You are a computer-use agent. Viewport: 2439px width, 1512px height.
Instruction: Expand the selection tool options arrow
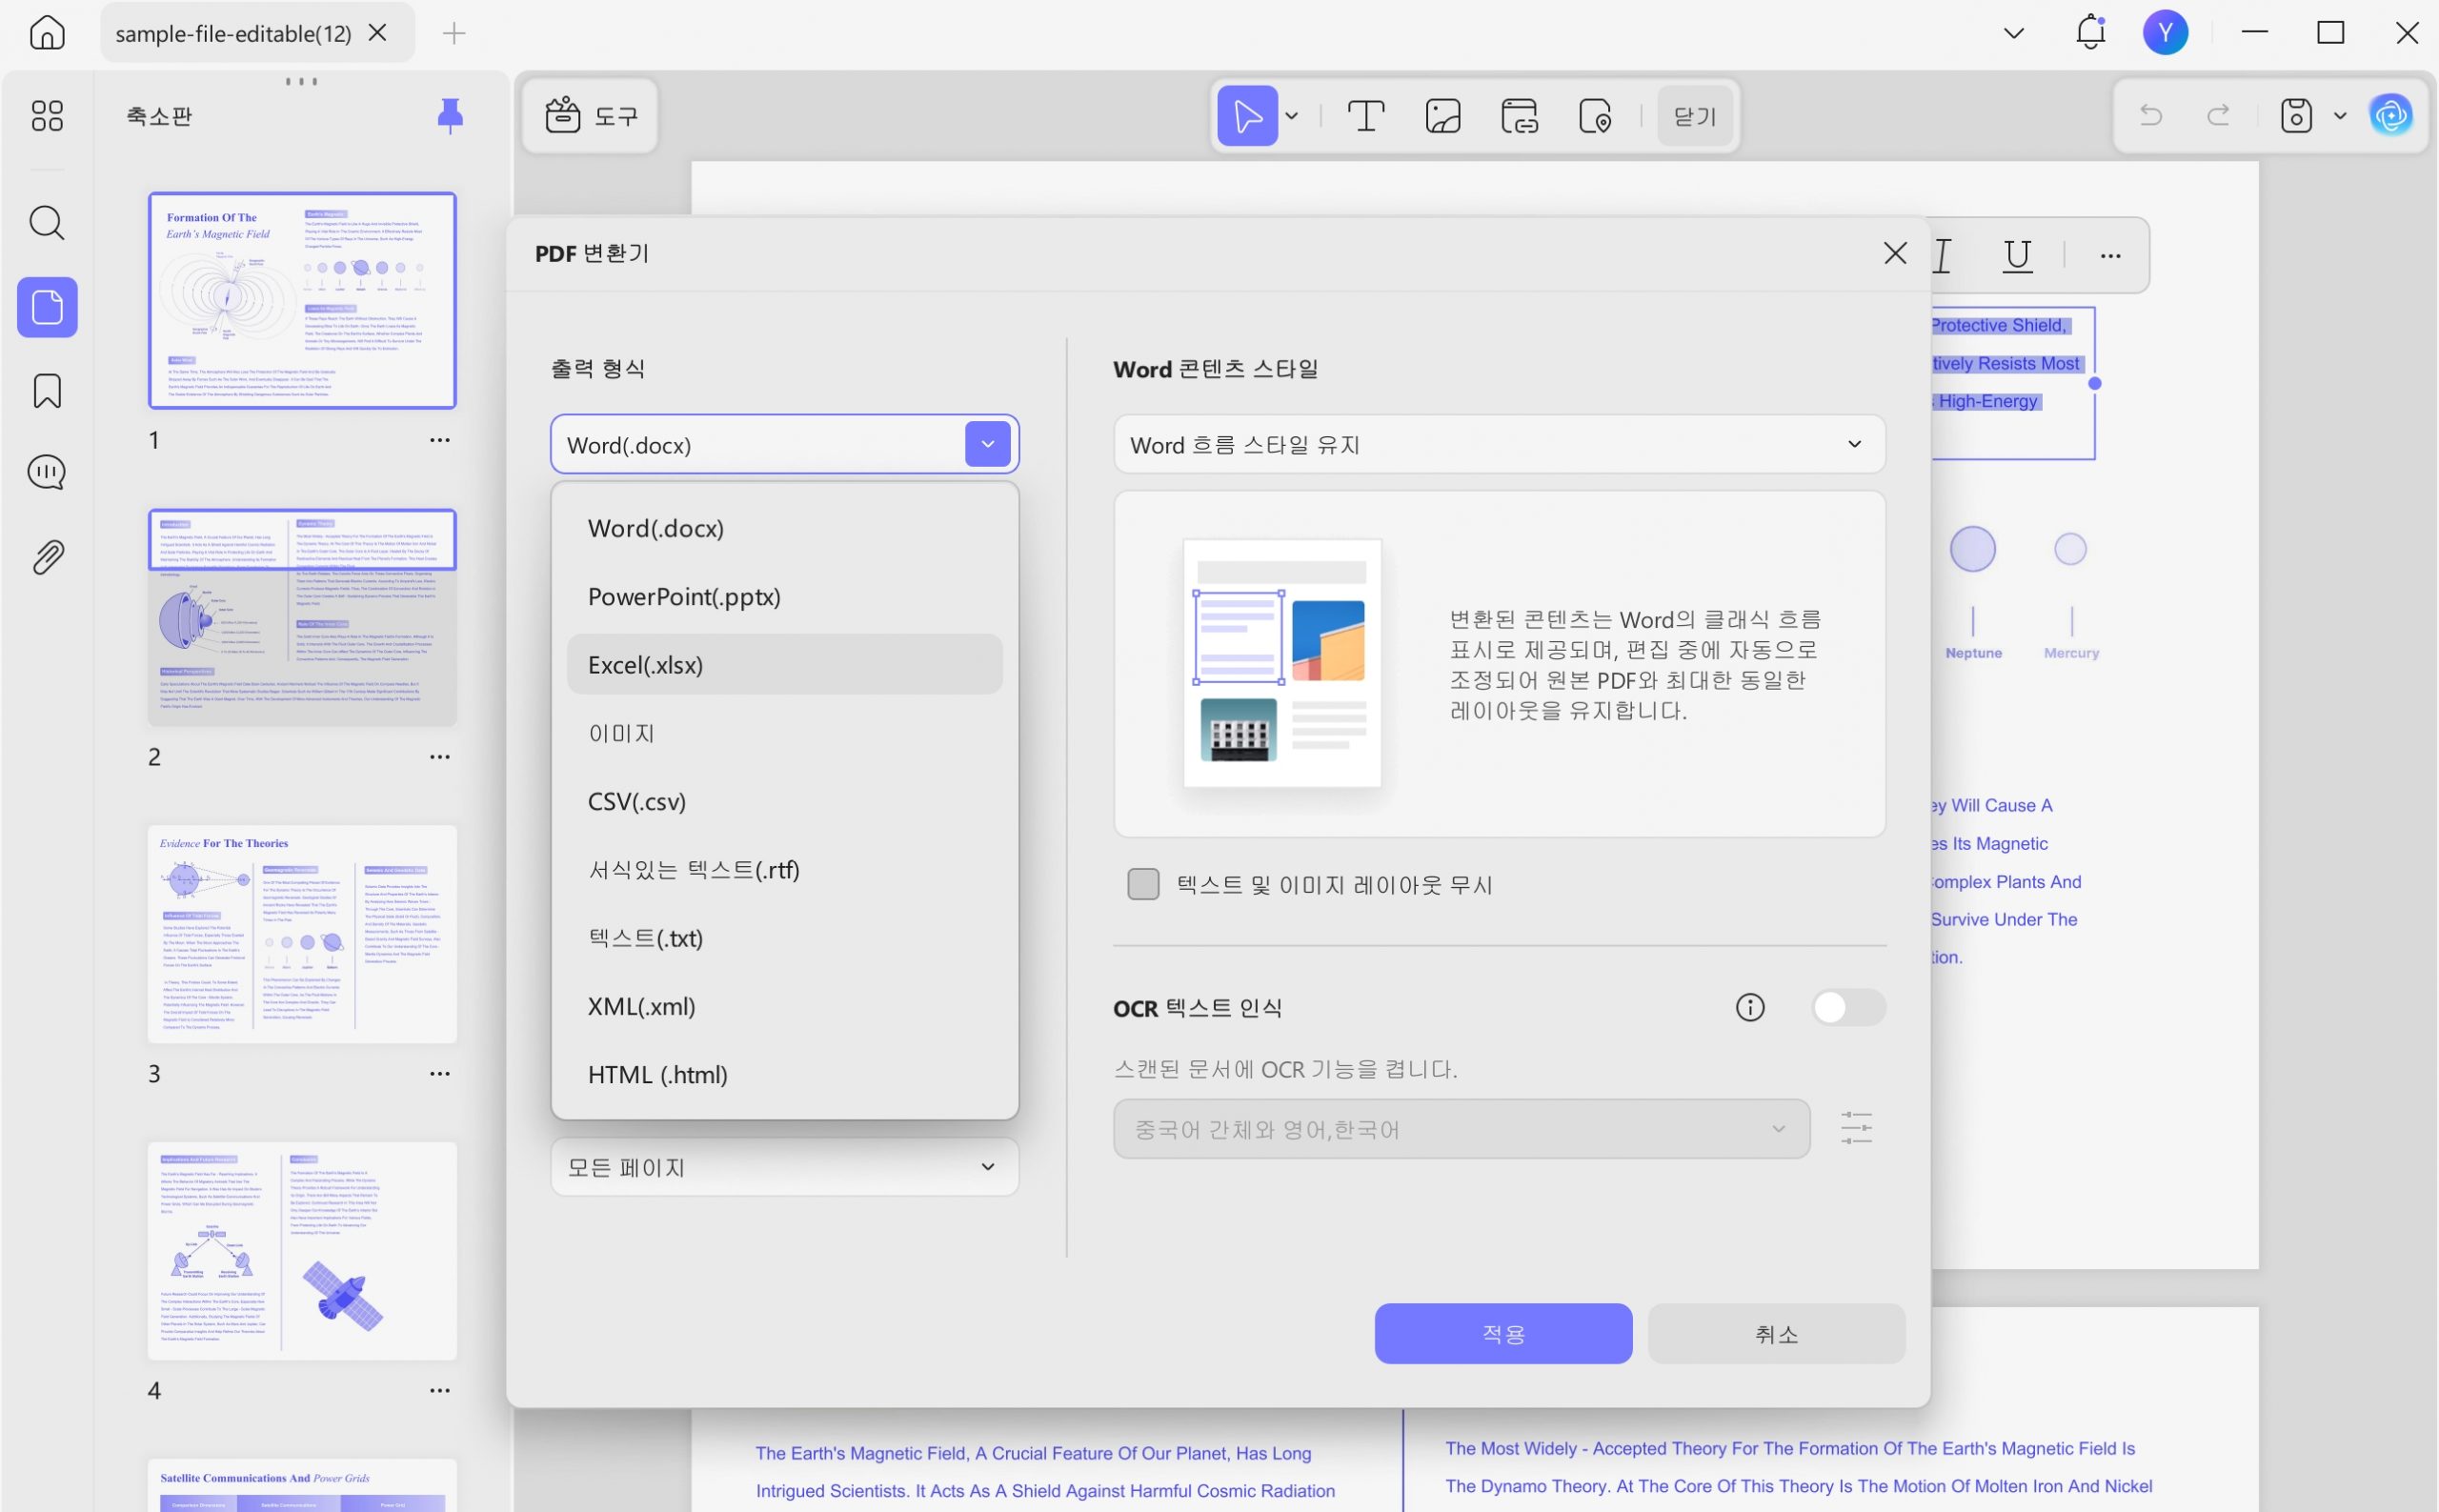click(1292, 116)
